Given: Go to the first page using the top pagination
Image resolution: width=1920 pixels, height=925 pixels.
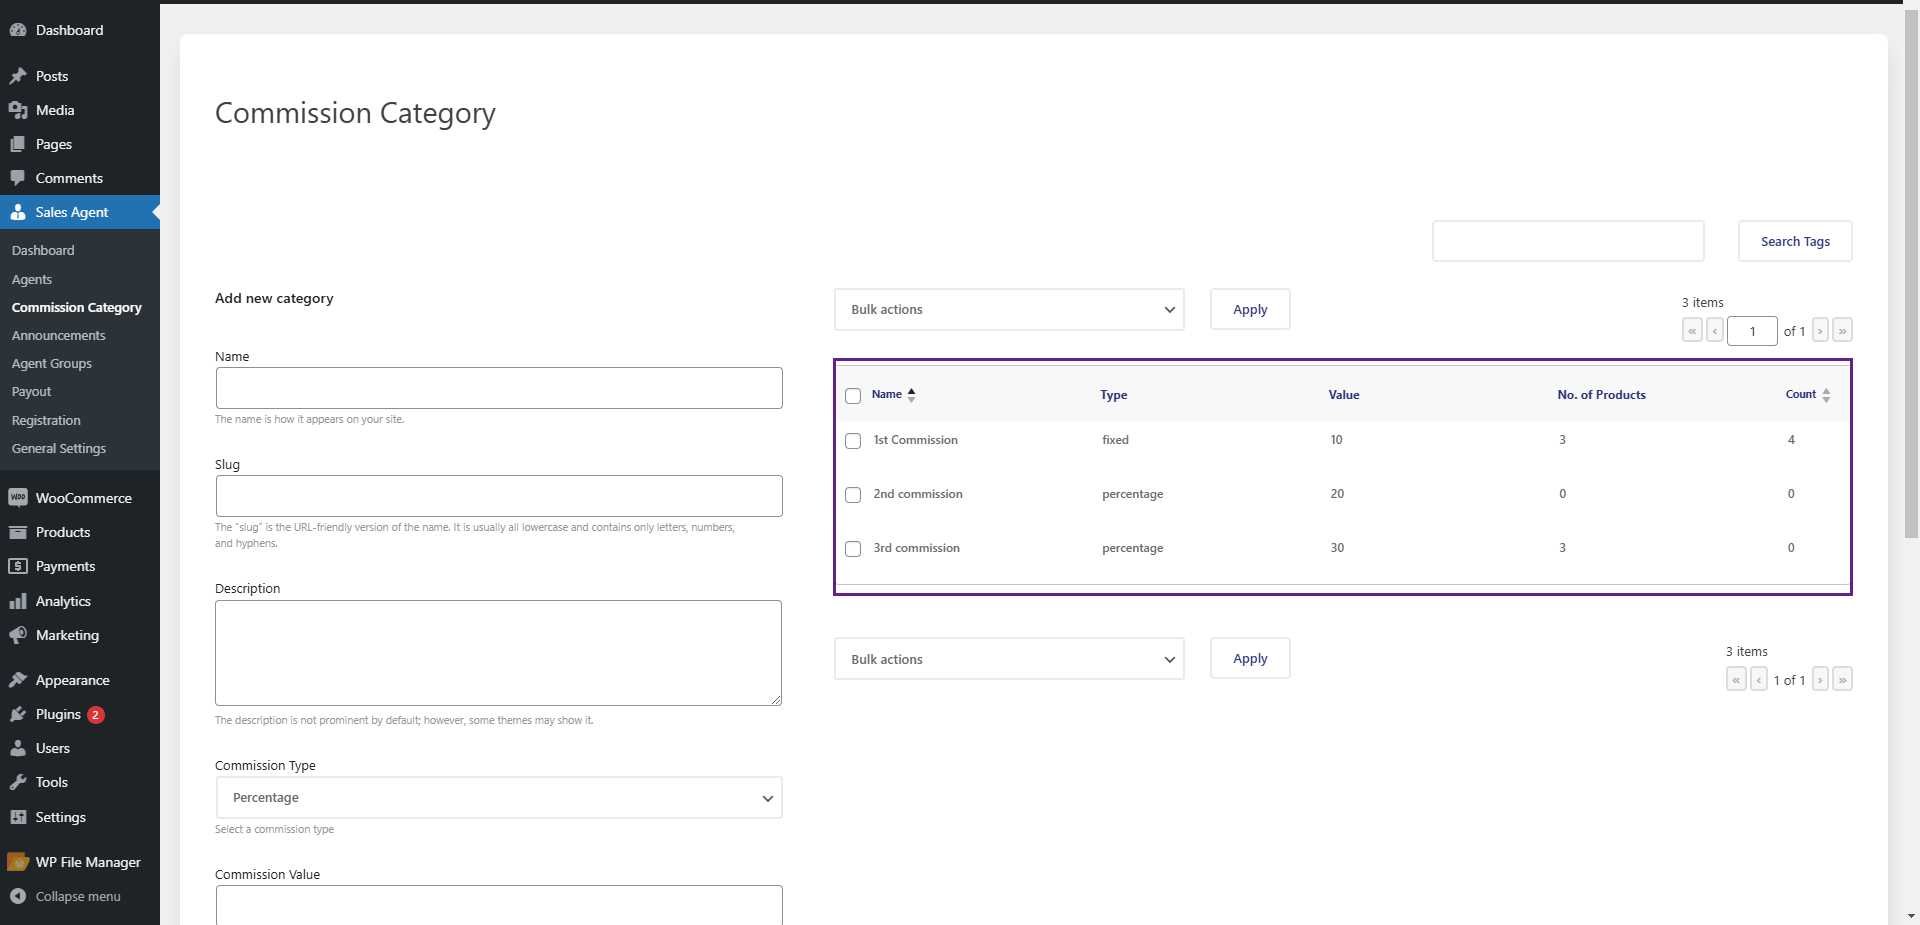Looking at the screenshot, I should tap(1692, 330).
